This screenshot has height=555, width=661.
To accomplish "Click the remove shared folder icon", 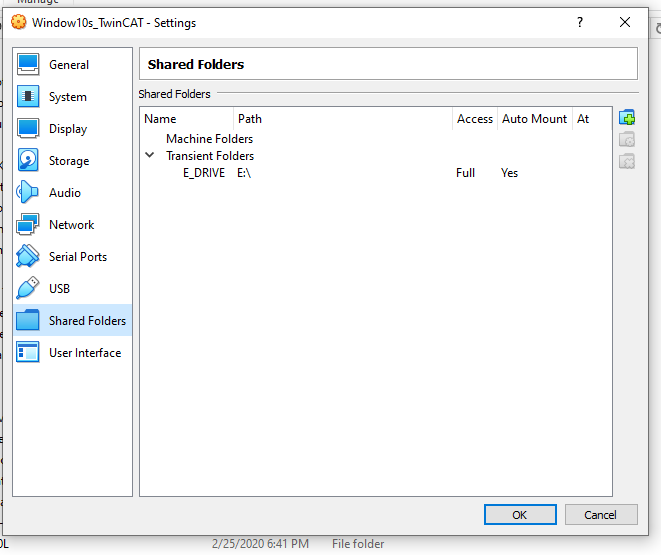I will pos(627,161).
